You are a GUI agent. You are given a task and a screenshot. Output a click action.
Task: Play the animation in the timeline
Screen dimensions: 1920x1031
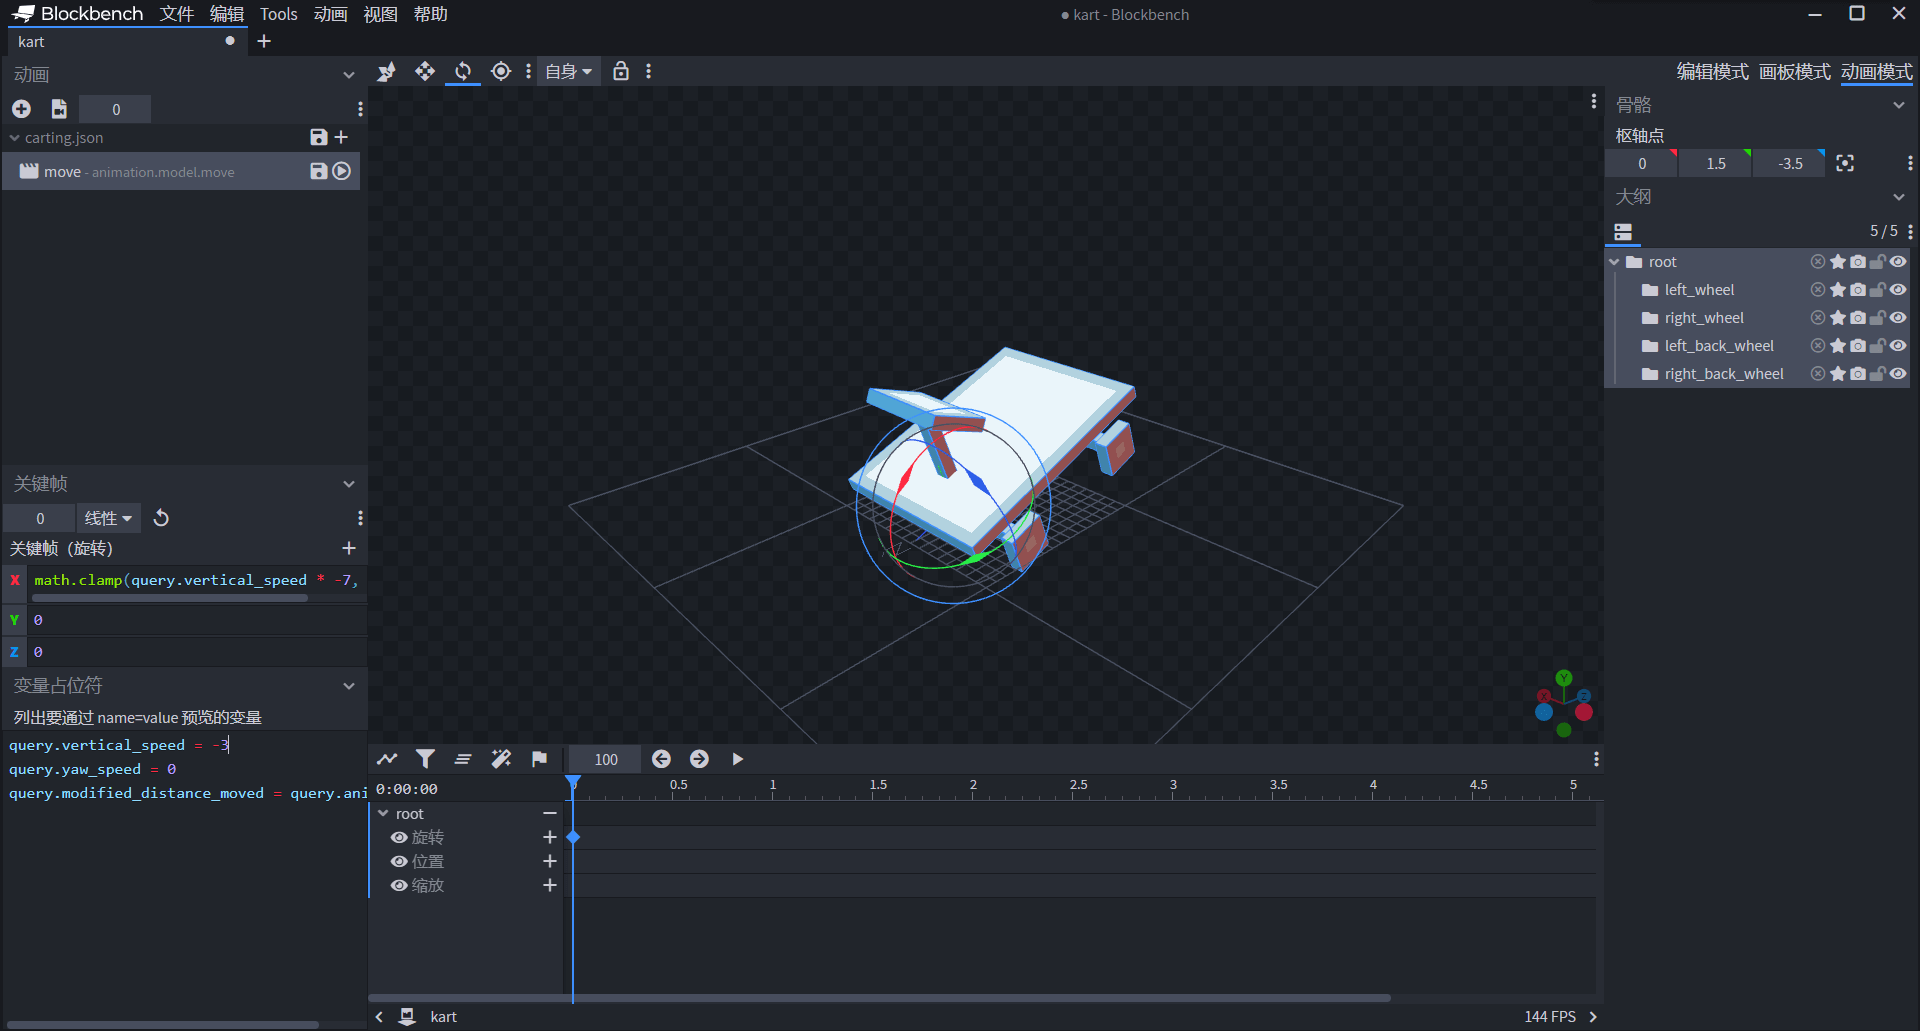pyautogui.click(x=737, y=759)
